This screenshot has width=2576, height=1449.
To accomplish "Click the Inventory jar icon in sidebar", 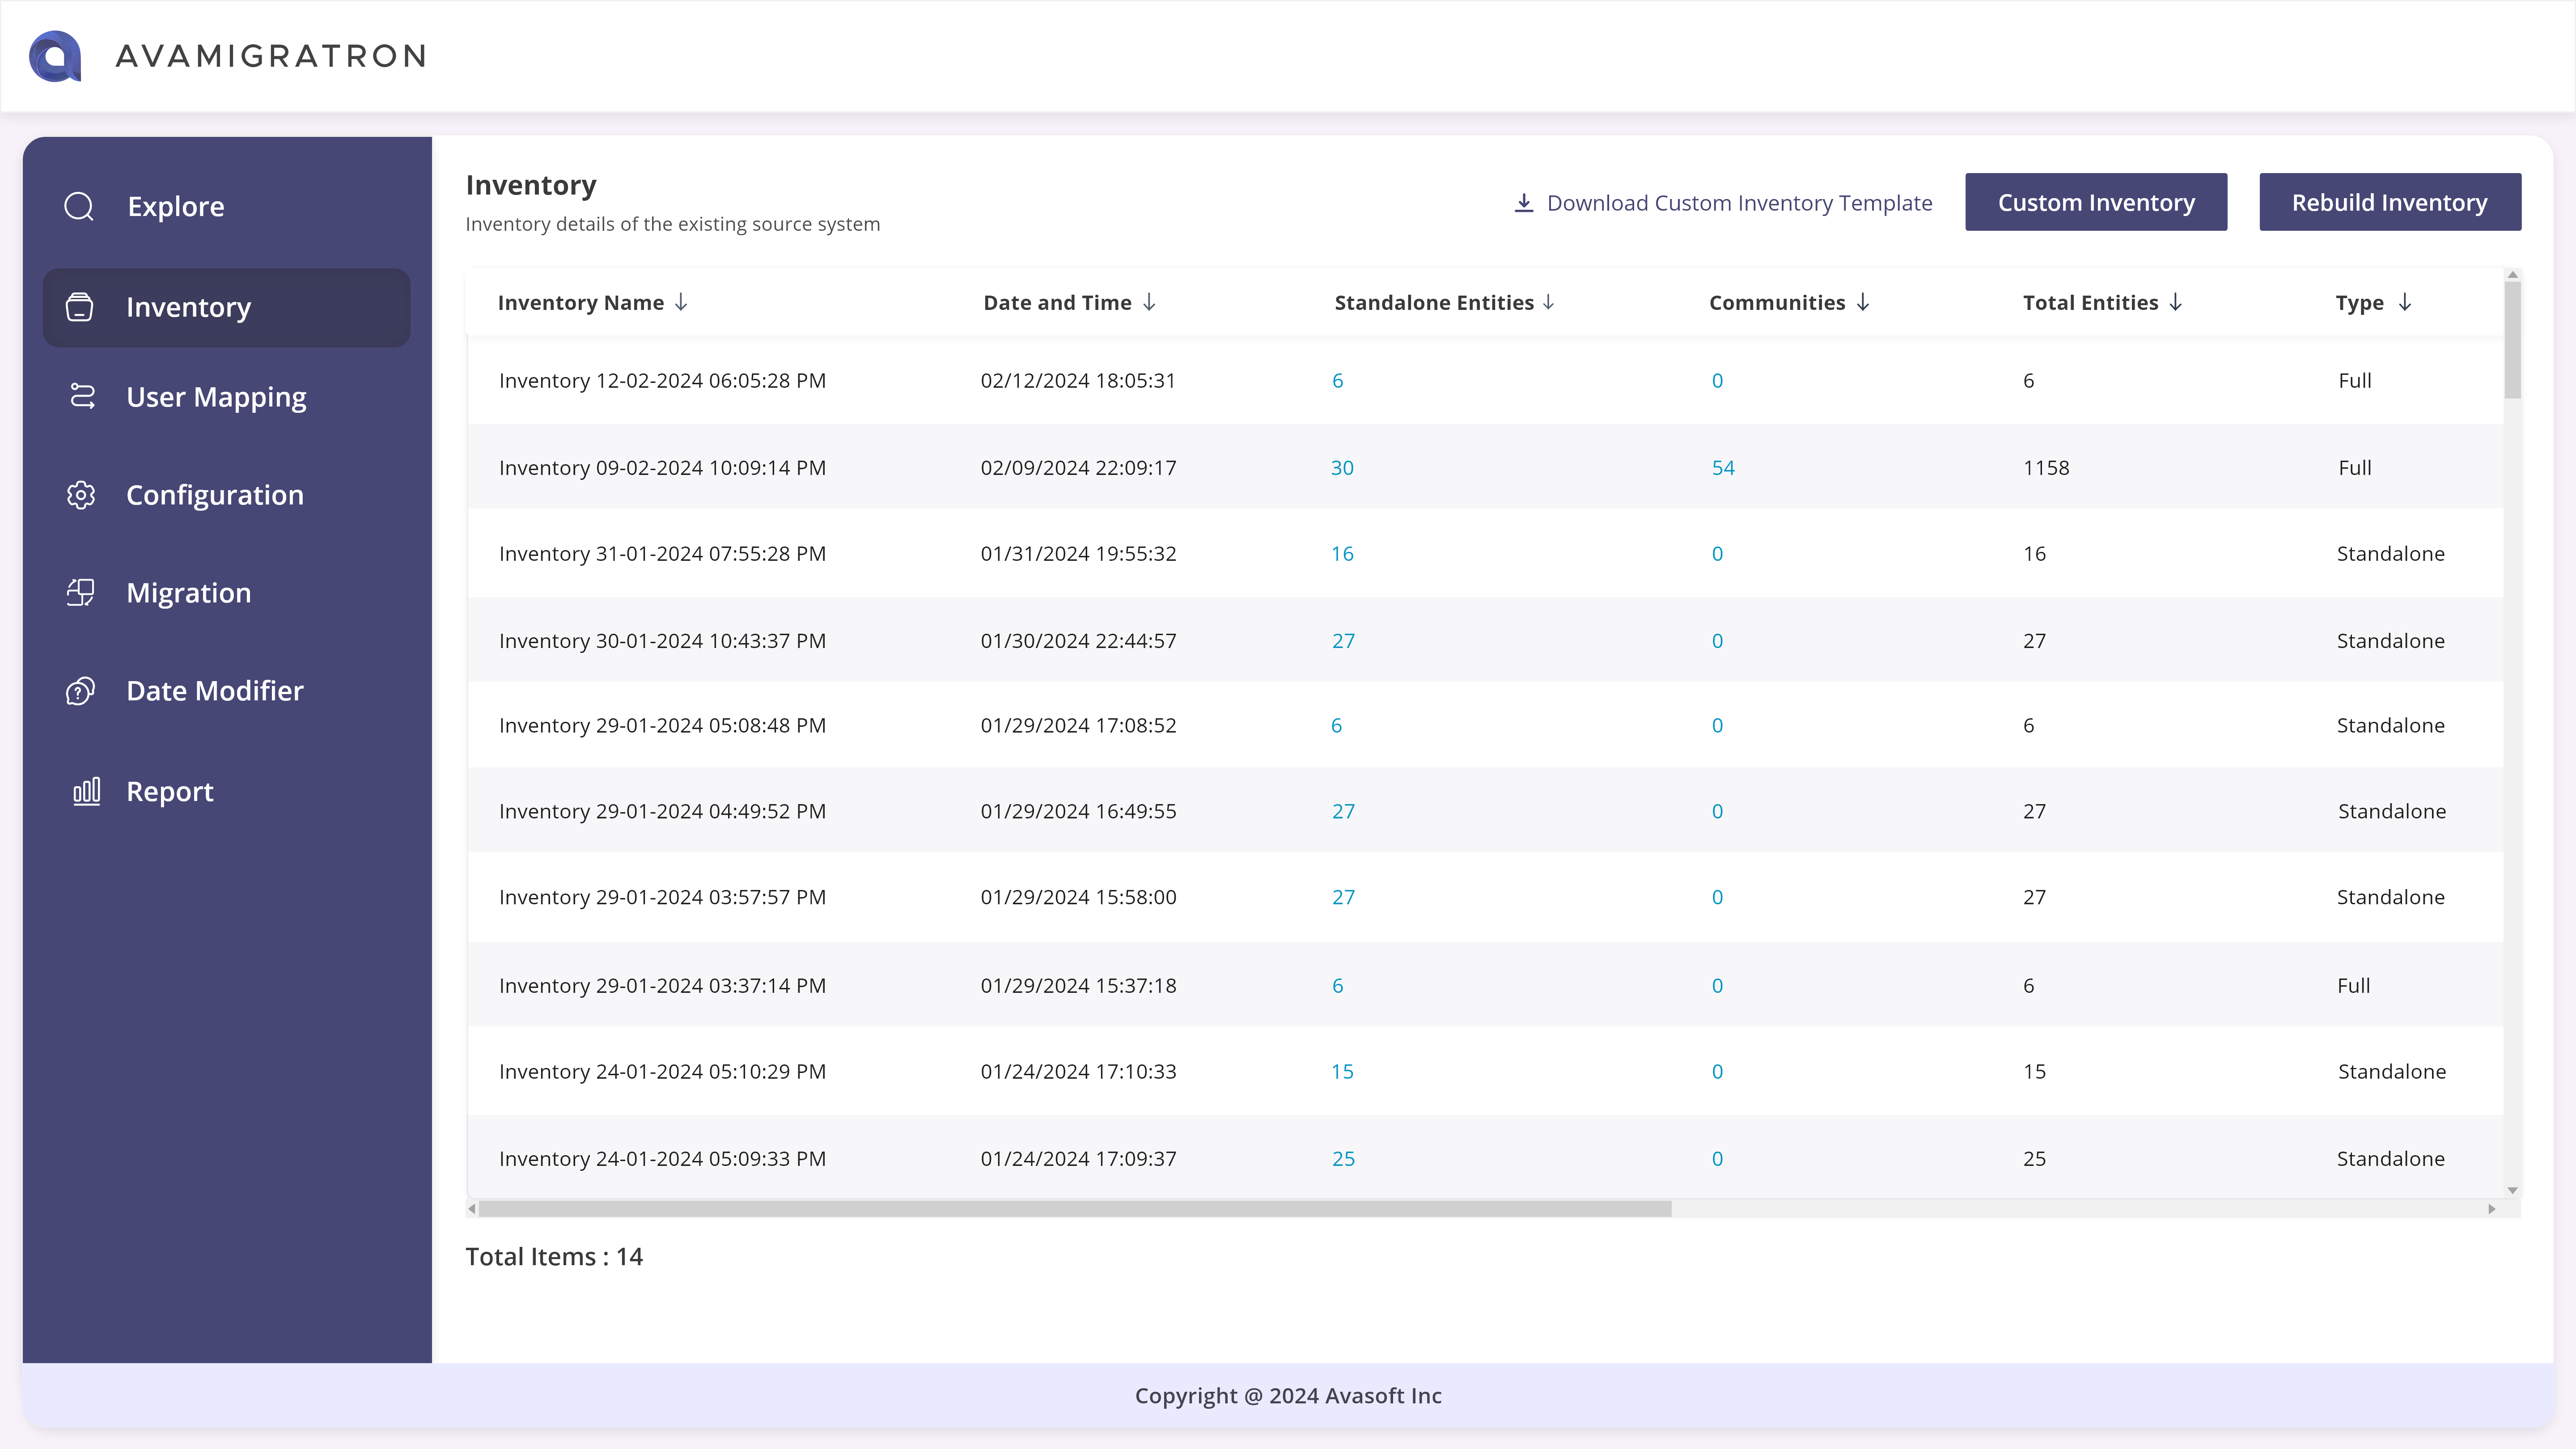I will 80,307.
